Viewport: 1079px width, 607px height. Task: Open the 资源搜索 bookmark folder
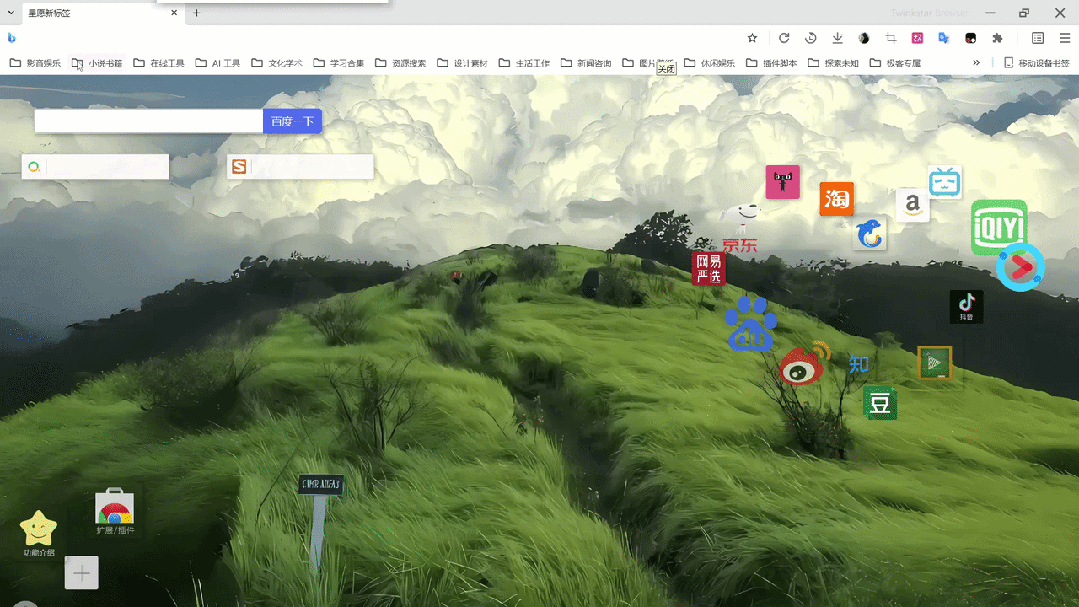point(400,63)
